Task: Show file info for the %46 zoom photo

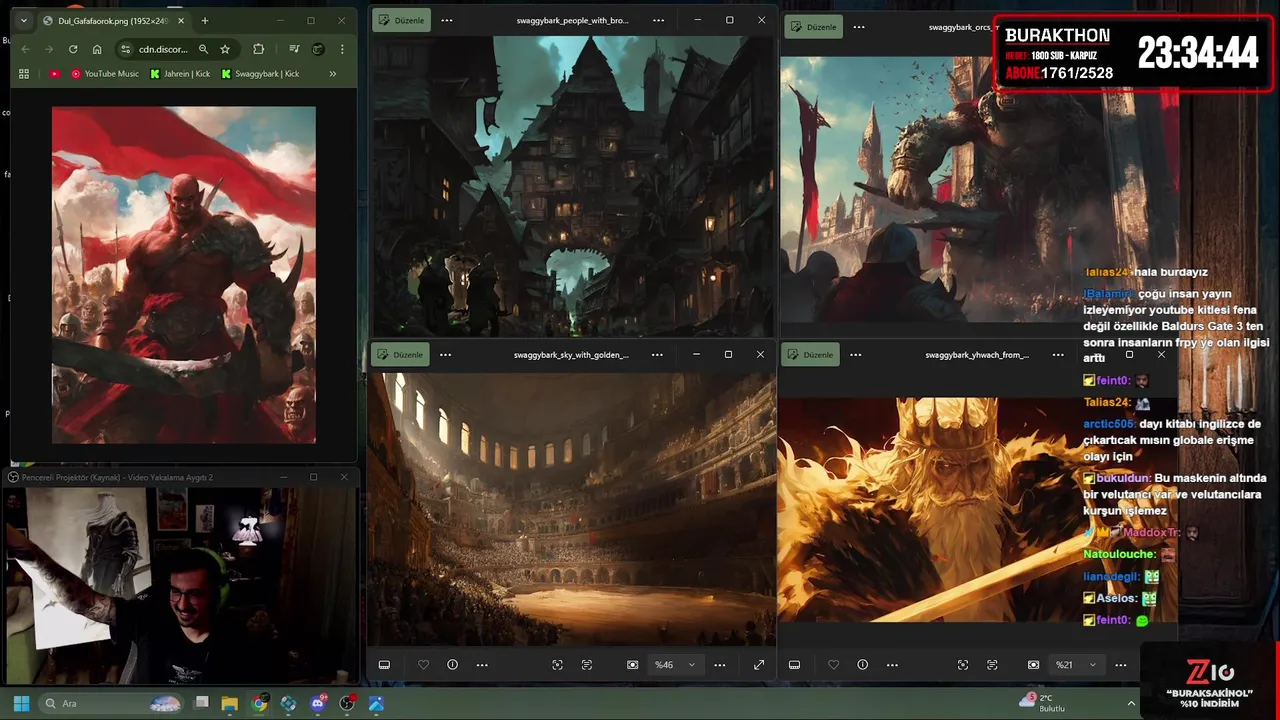Action: tap(452, 665)
